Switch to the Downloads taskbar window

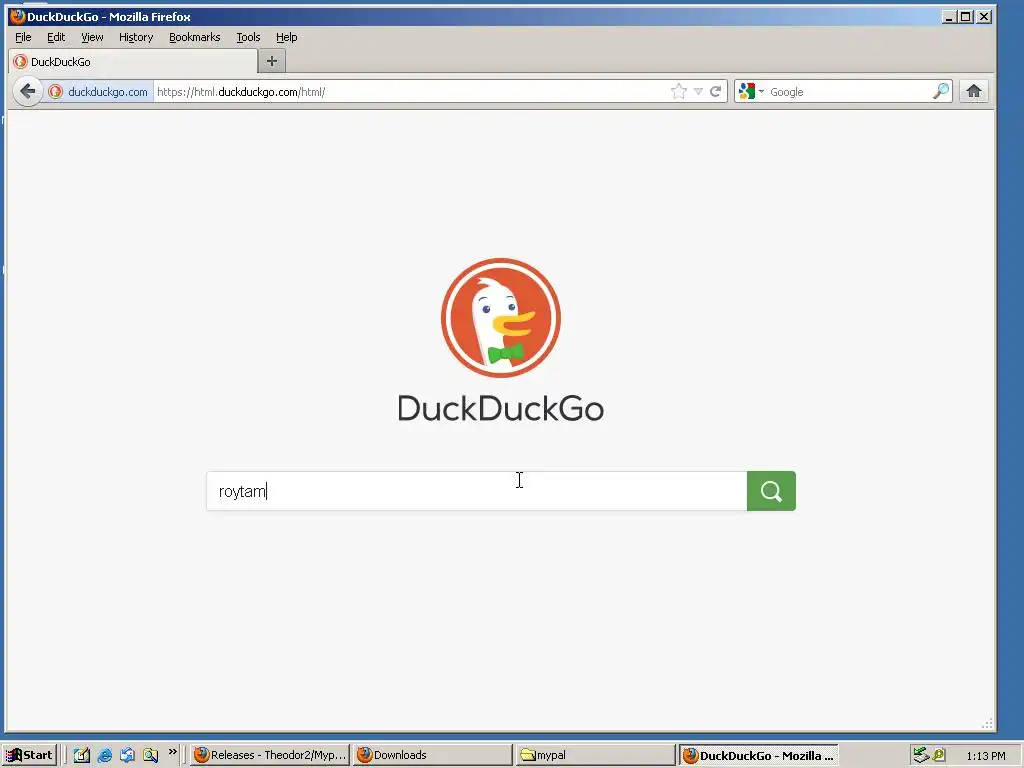[x=432, y=755]
